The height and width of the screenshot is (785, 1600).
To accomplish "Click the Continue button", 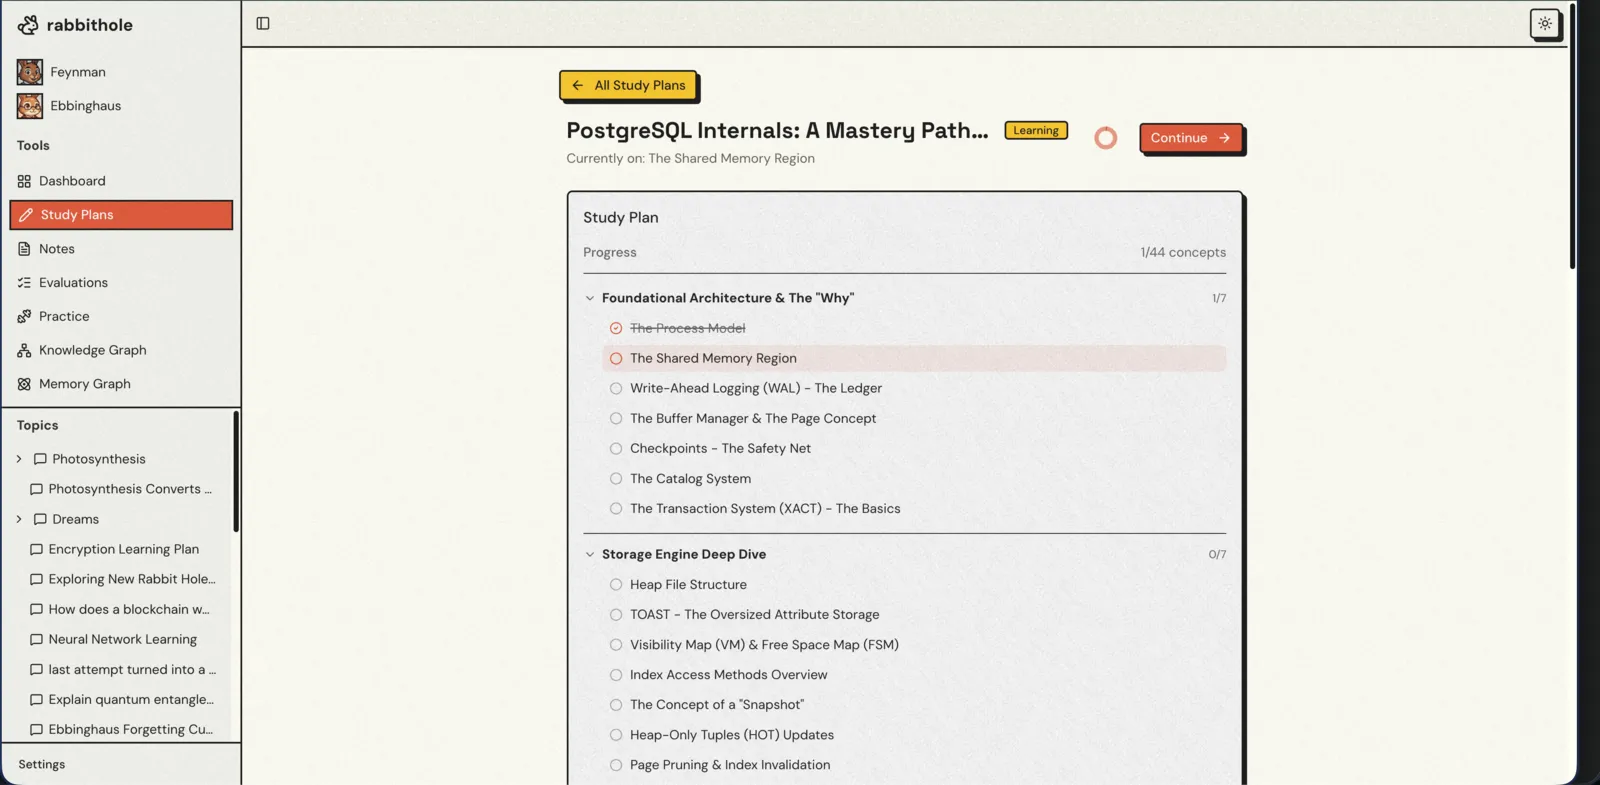I will pos(1190,138).
